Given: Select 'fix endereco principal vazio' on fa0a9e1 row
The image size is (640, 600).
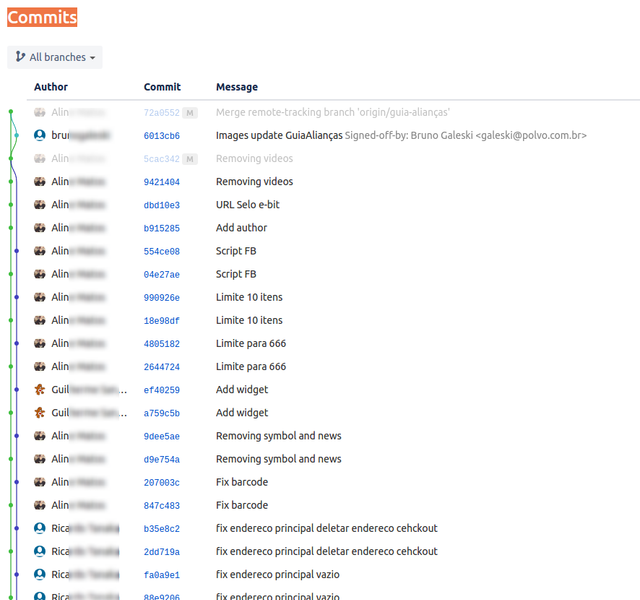Looking at the screenshot, I should (278, 575).
